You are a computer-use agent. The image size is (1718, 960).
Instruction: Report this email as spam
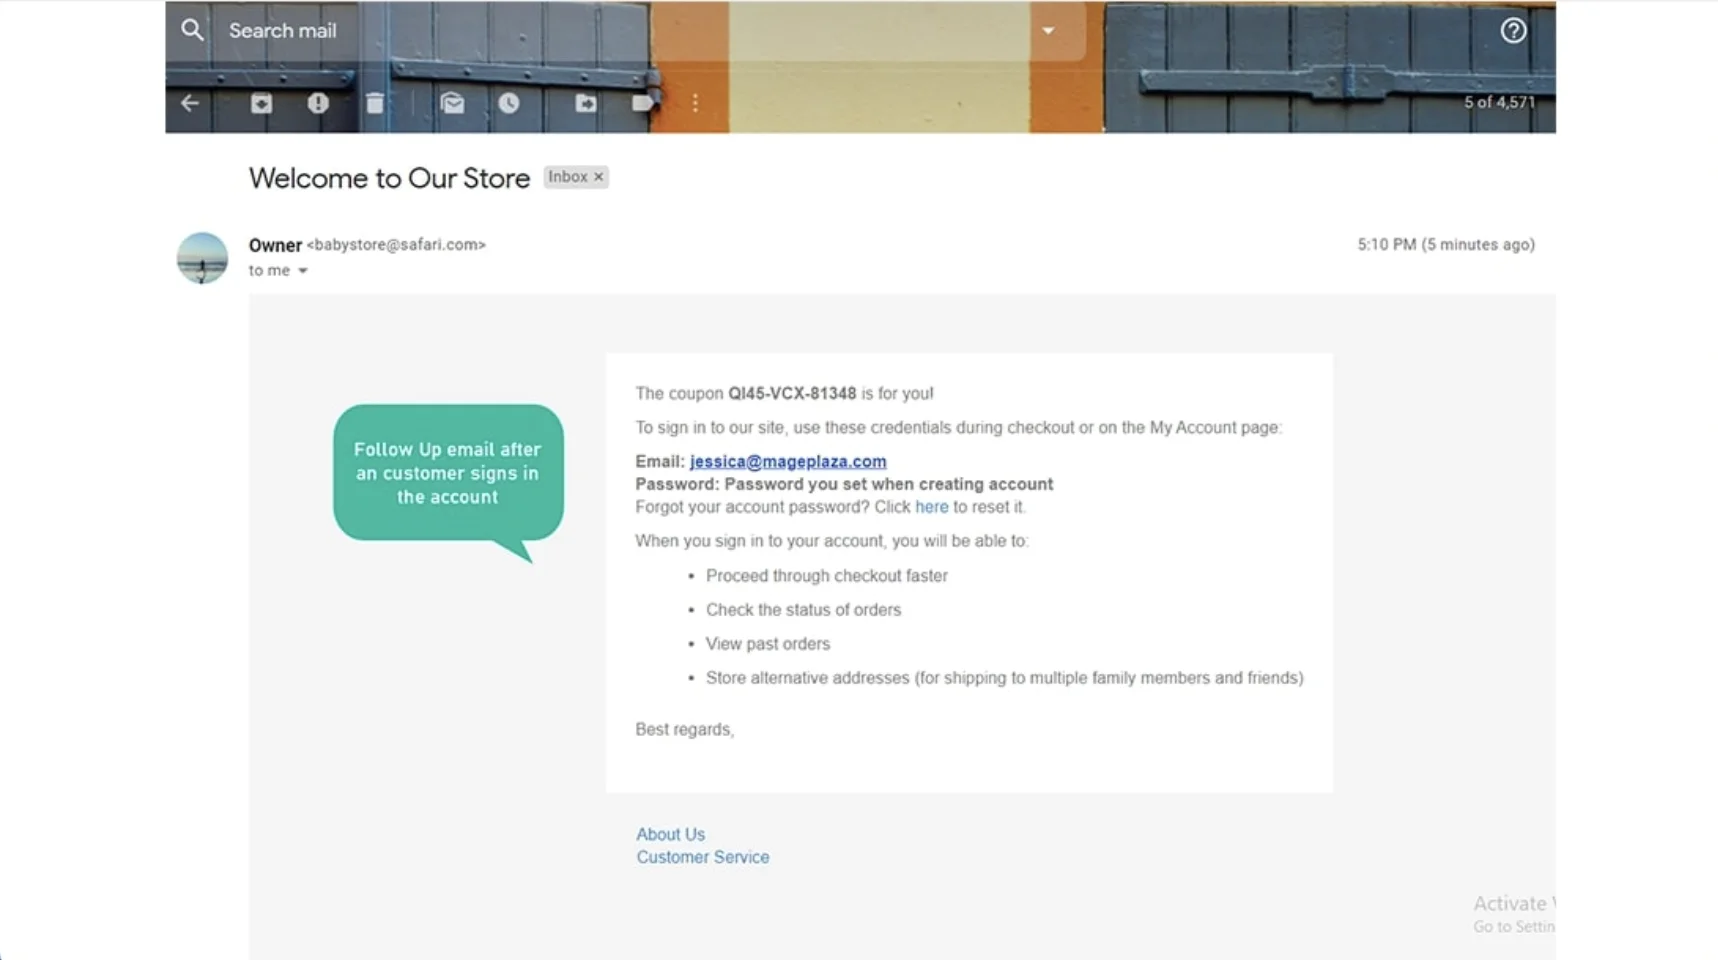318,103
